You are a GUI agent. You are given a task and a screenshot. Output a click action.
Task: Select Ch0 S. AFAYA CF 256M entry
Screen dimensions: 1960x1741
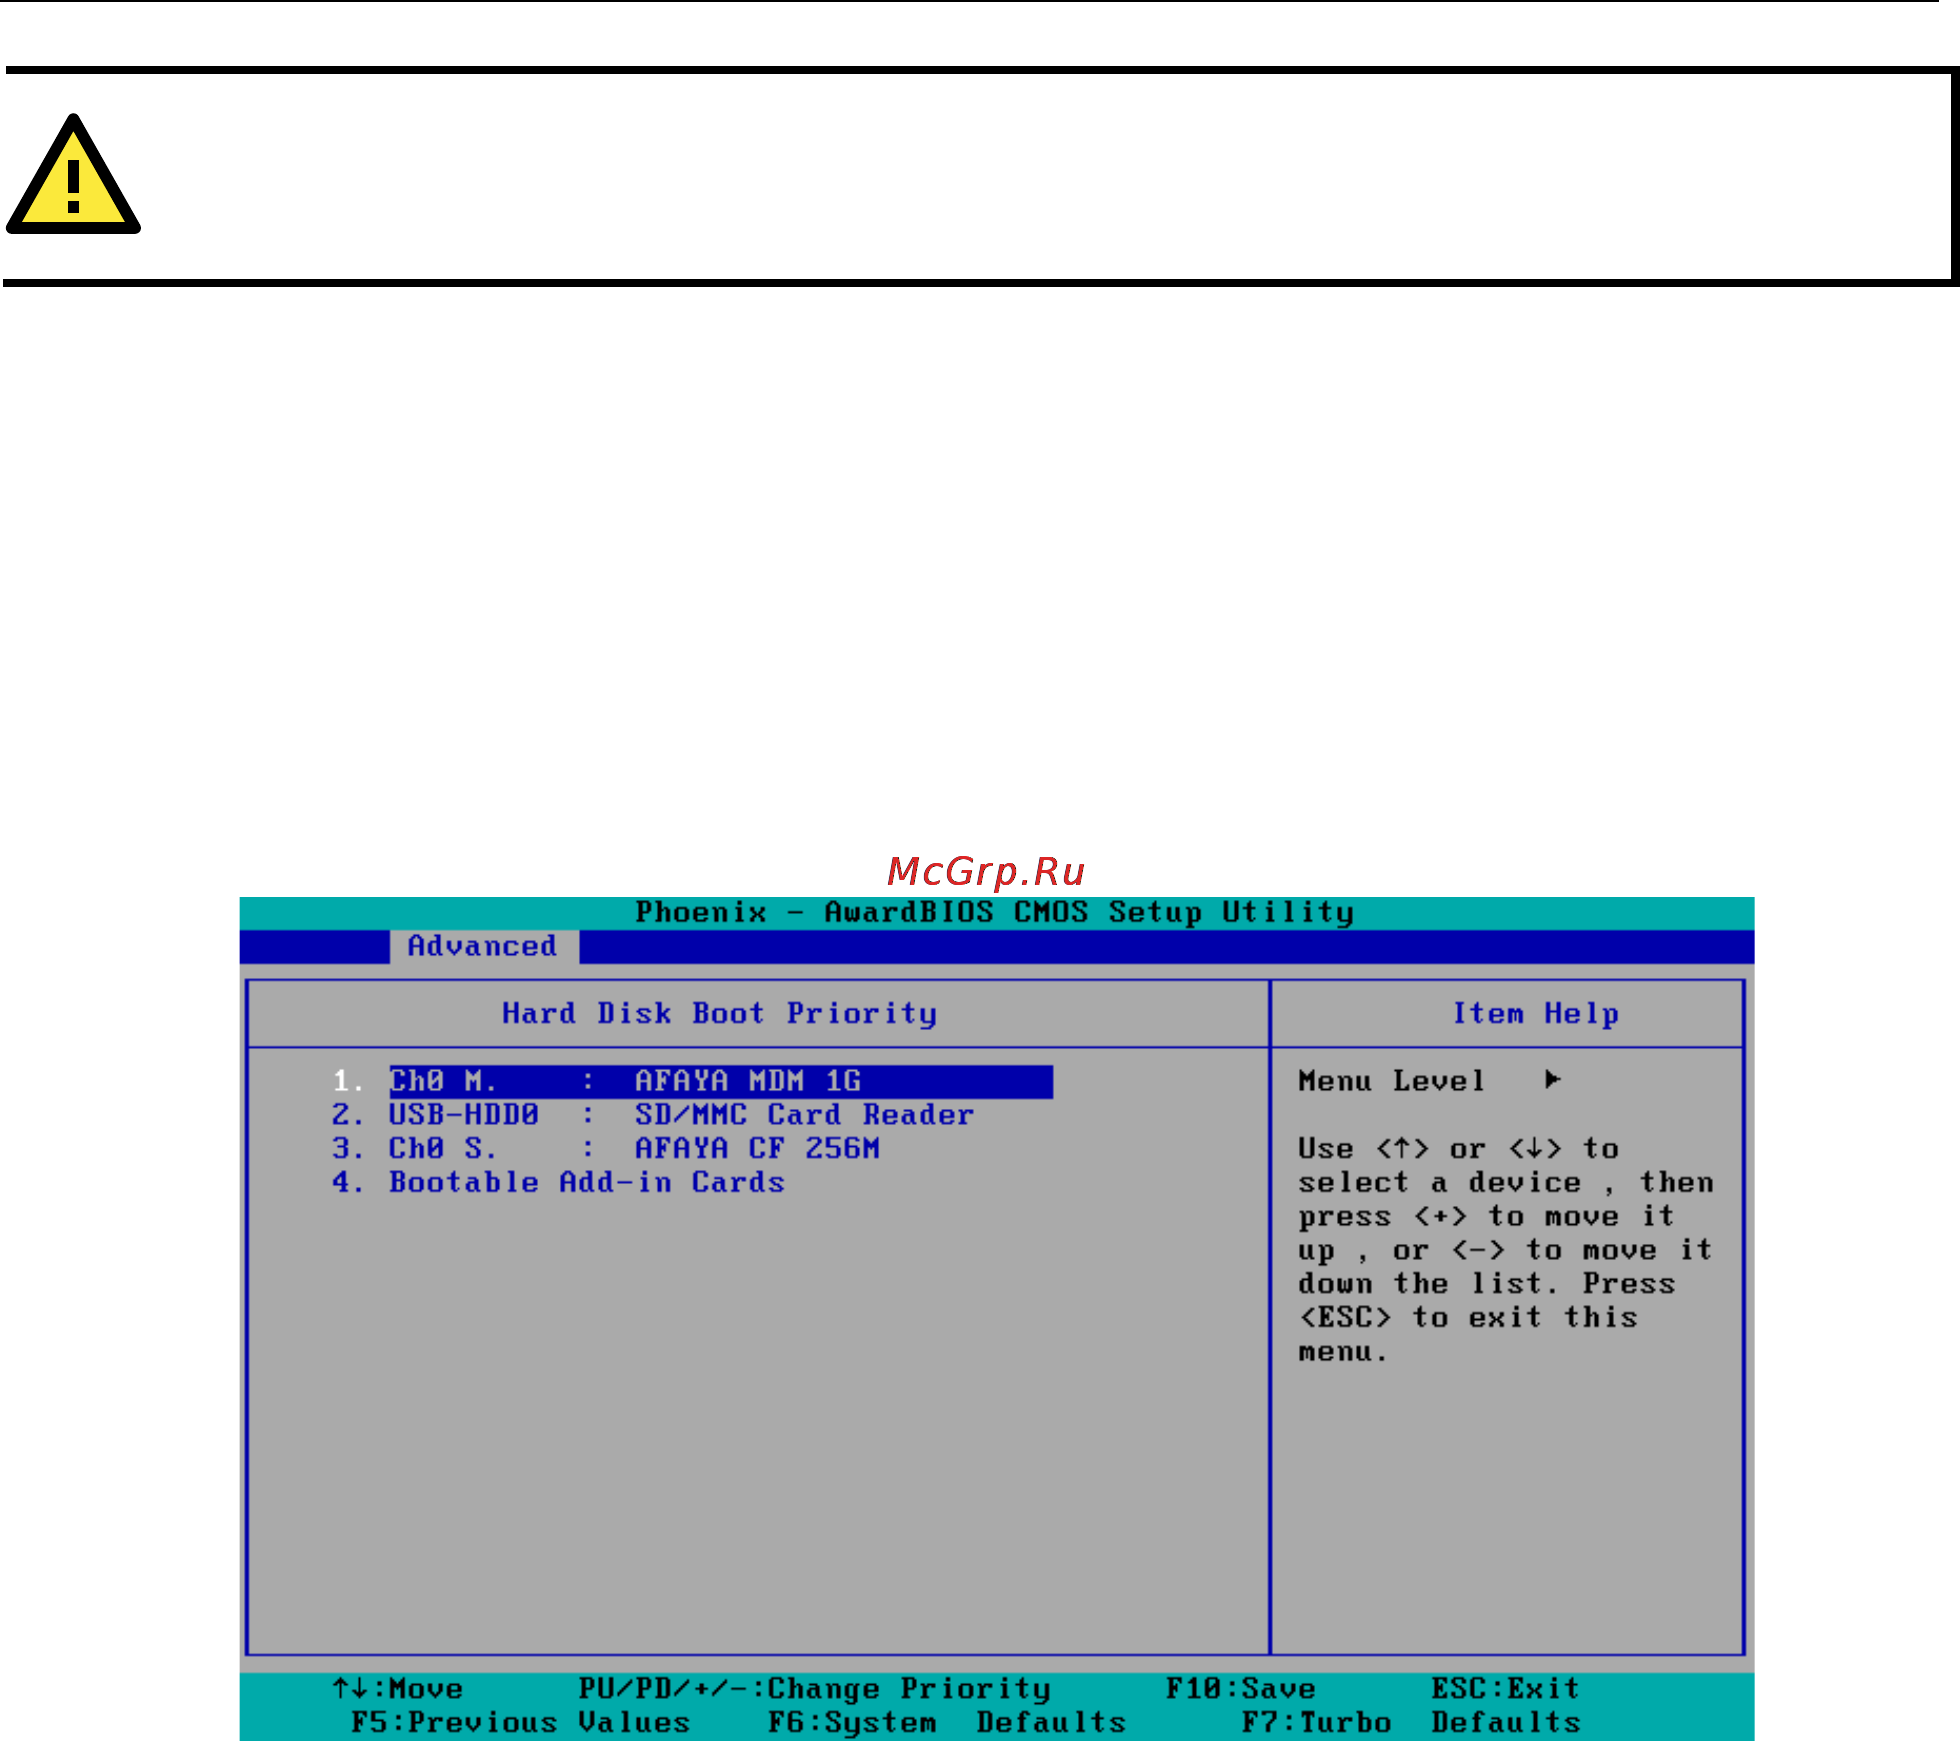click(x=605, y=1149)
